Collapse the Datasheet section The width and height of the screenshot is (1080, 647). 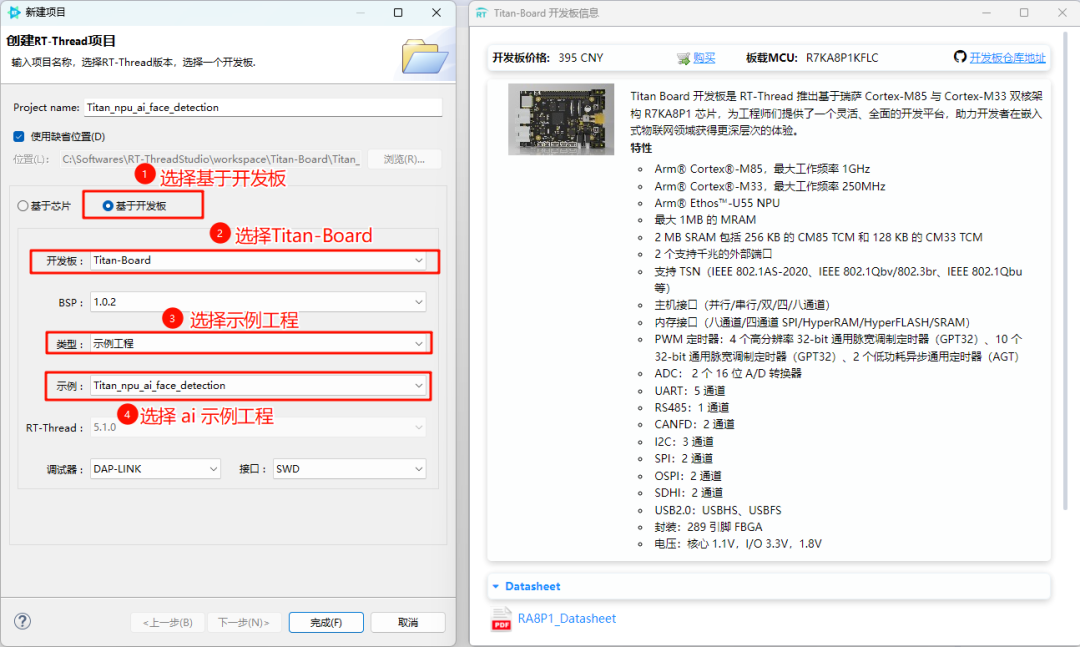pyautogui.click(x=495, y=586)
